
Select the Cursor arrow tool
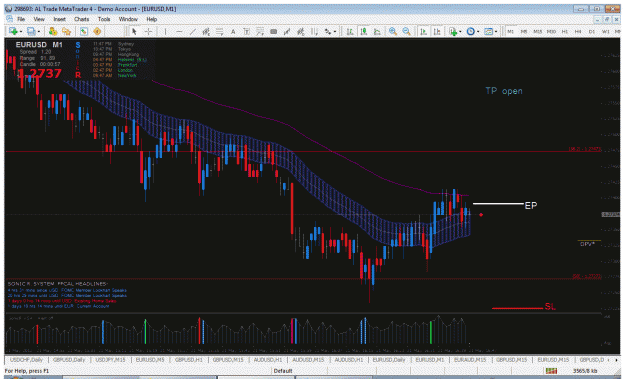(x=134, y=31)
